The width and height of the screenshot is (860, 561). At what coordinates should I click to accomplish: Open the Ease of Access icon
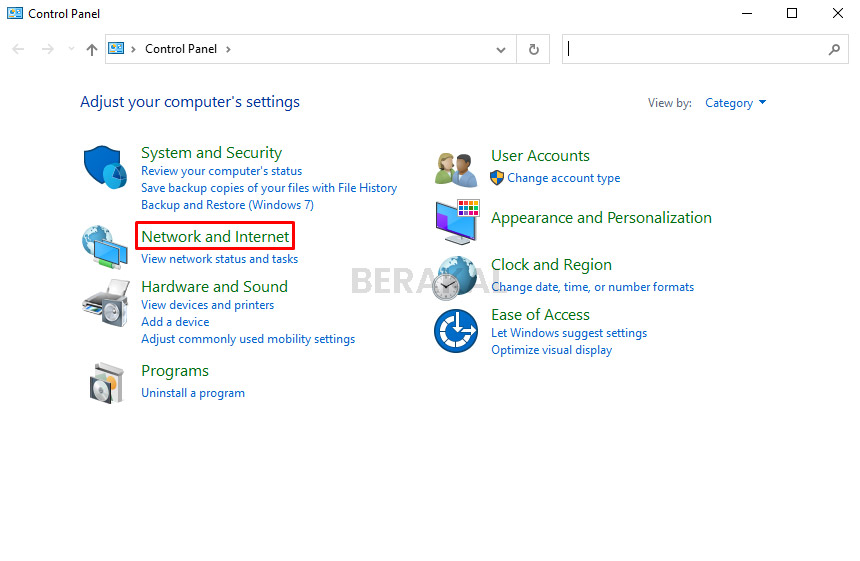tap(456, 331)
